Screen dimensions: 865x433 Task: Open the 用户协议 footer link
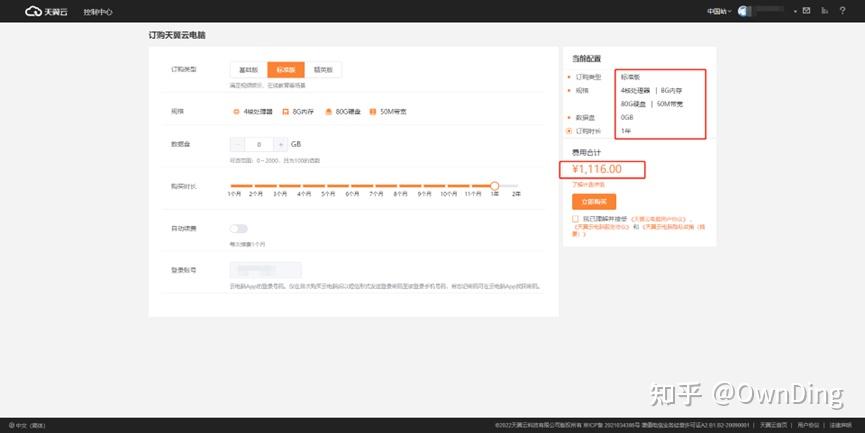(x=808, y=425)
